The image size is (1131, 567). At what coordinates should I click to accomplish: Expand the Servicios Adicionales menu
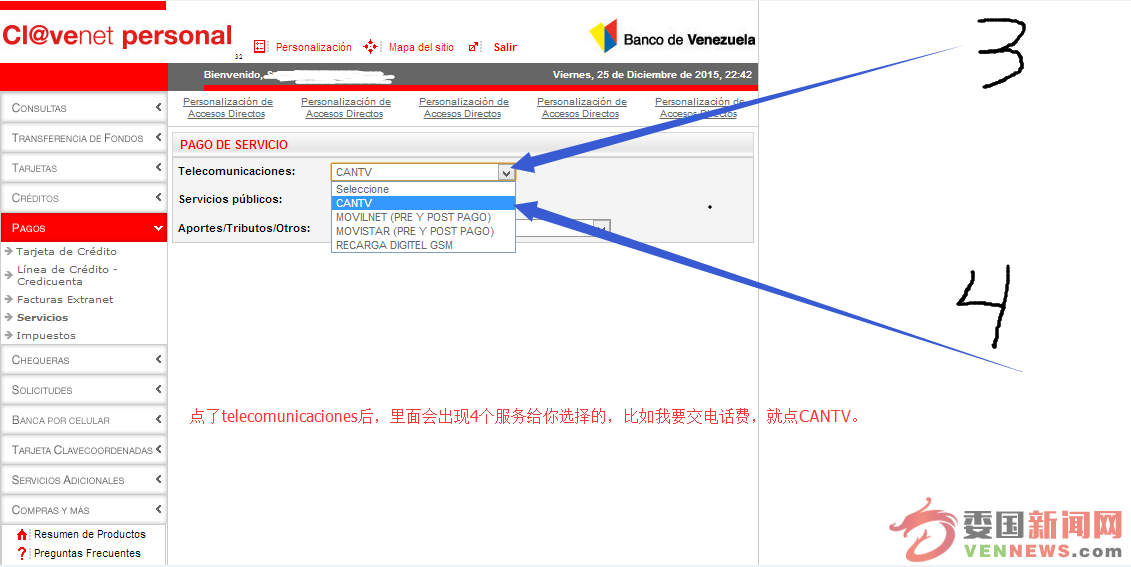pyautogui.click(x=84, y=480)
